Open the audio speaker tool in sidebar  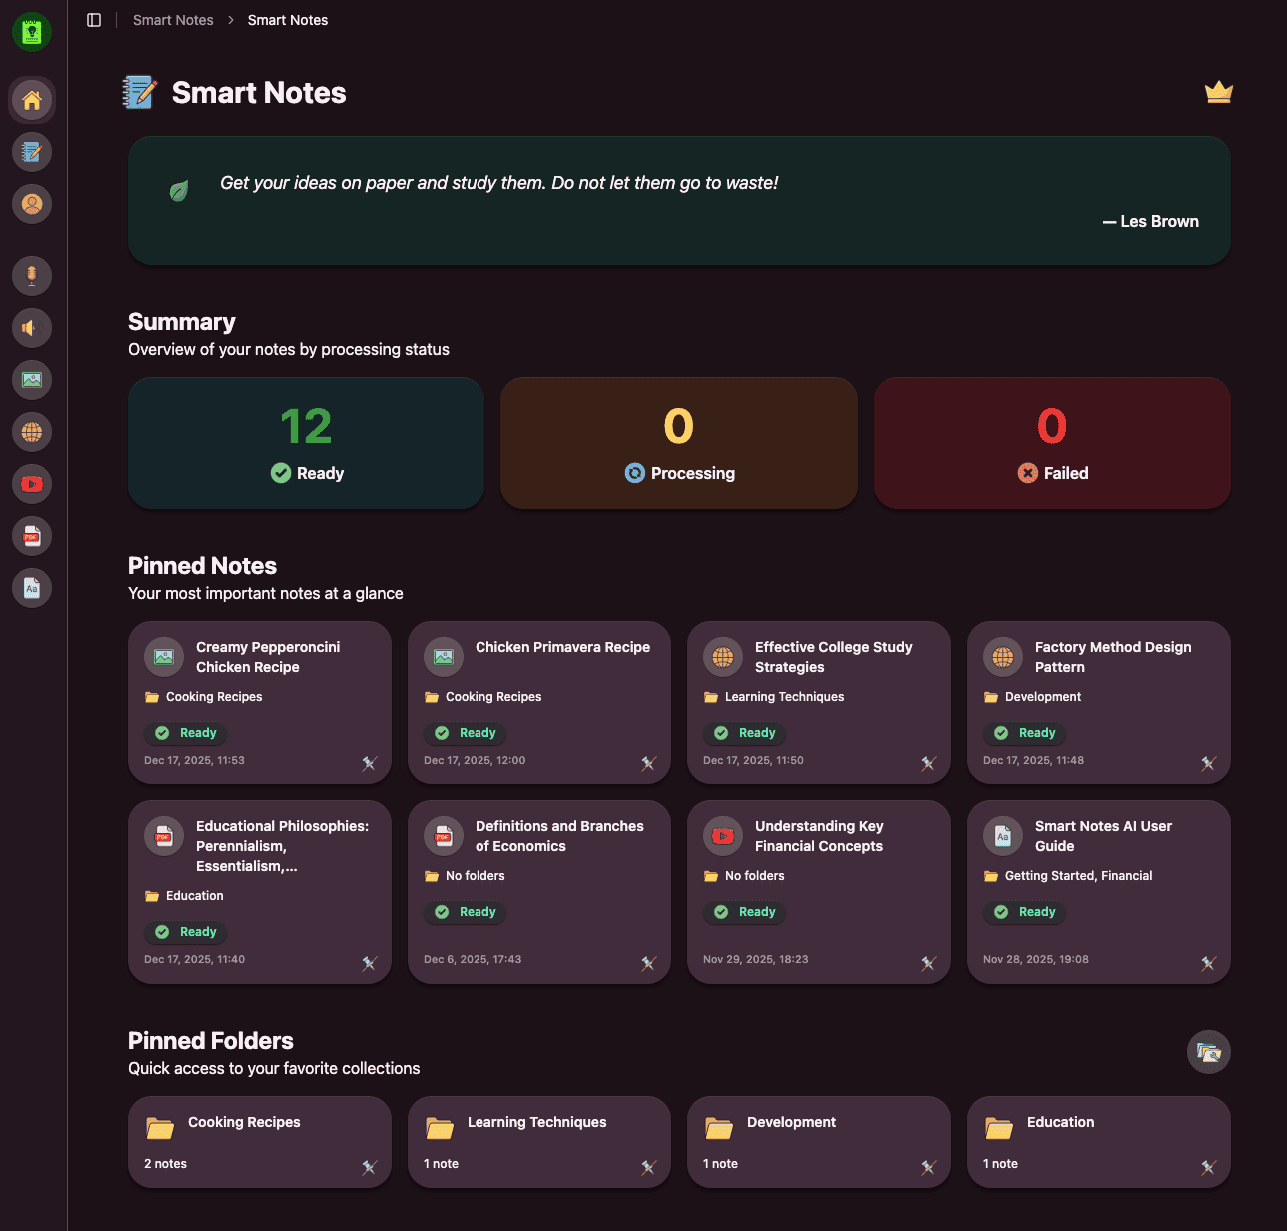click(x=32, y=328)
